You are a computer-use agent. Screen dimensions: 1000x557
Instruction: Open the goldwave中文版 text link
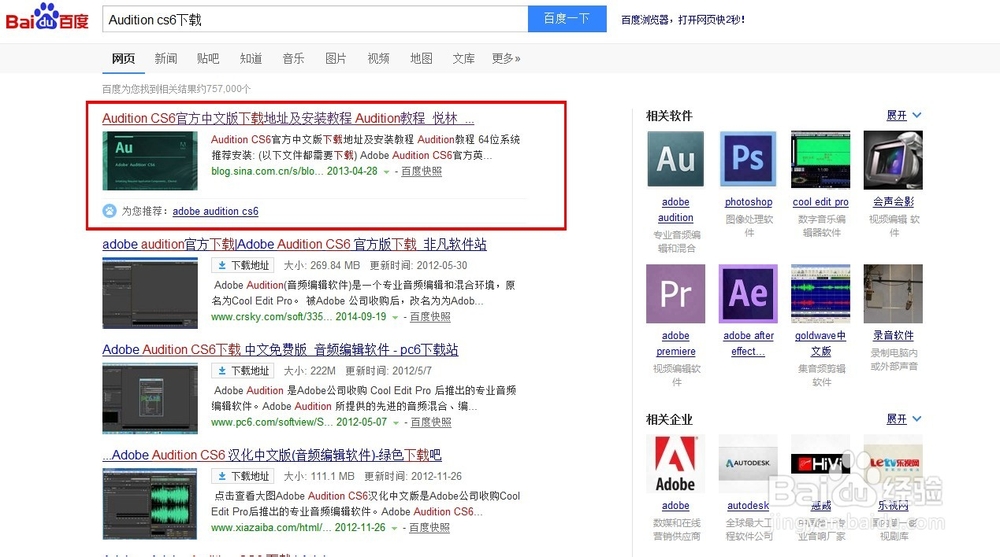point(820,343)
